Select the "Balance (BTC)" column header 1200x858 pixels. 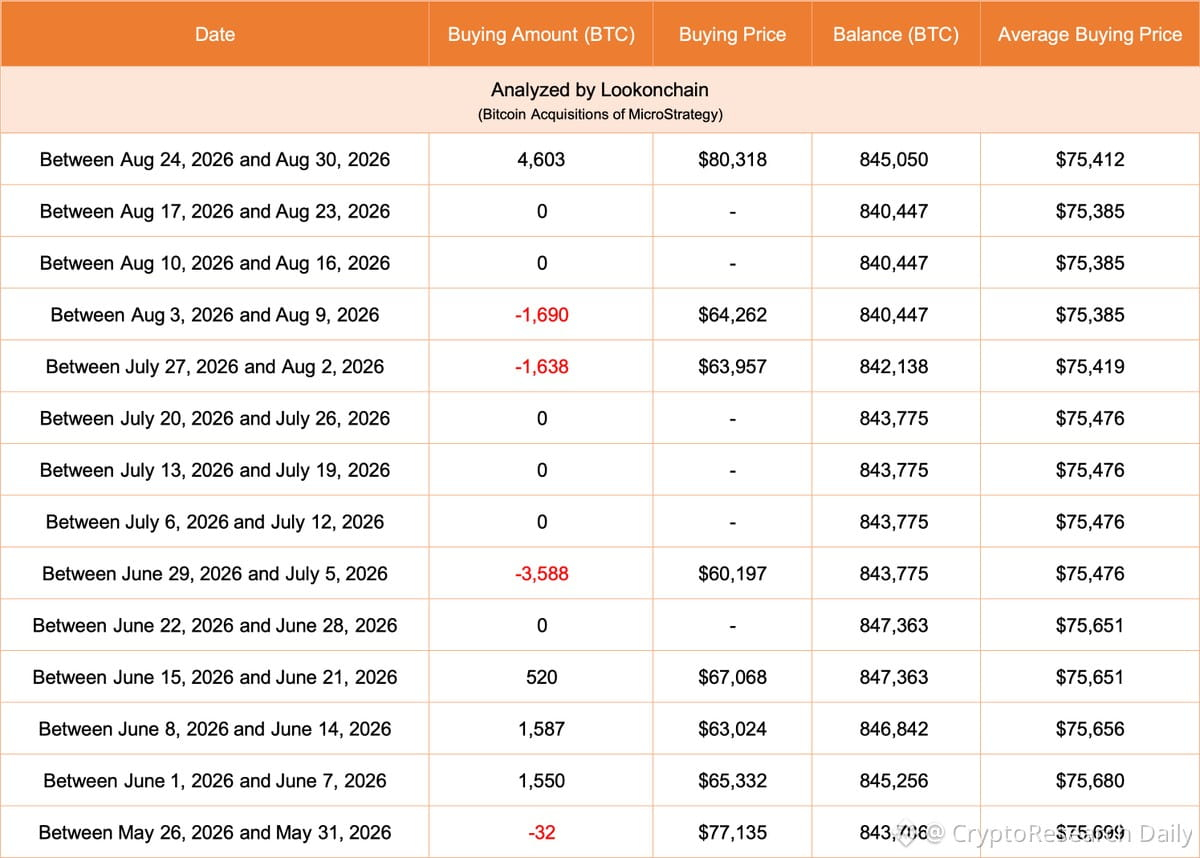(x=896, y=34)
